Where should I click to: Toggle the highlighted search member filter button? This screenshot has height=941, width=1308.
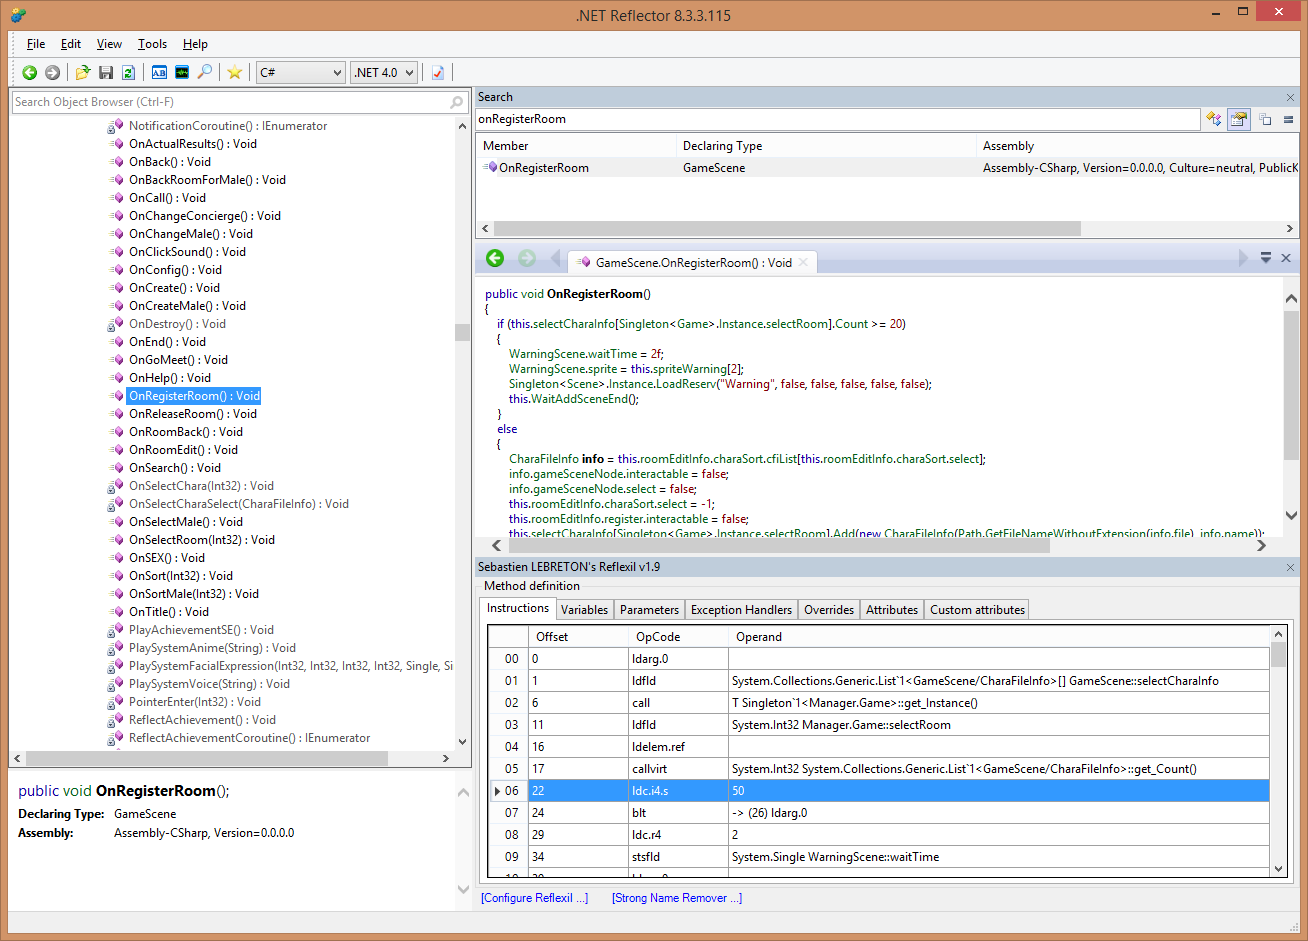click(x=1239, y=119)
